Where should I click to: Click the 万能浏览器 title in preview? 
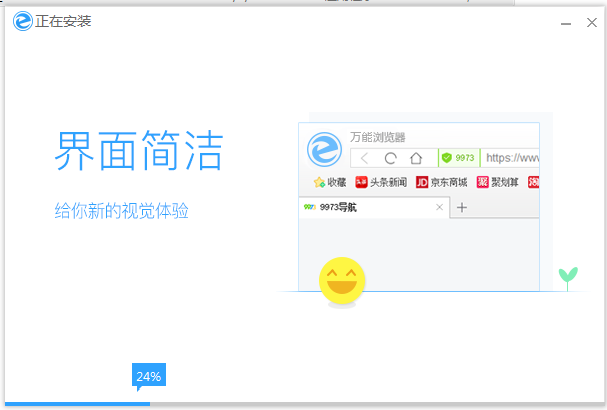(377, 137)
